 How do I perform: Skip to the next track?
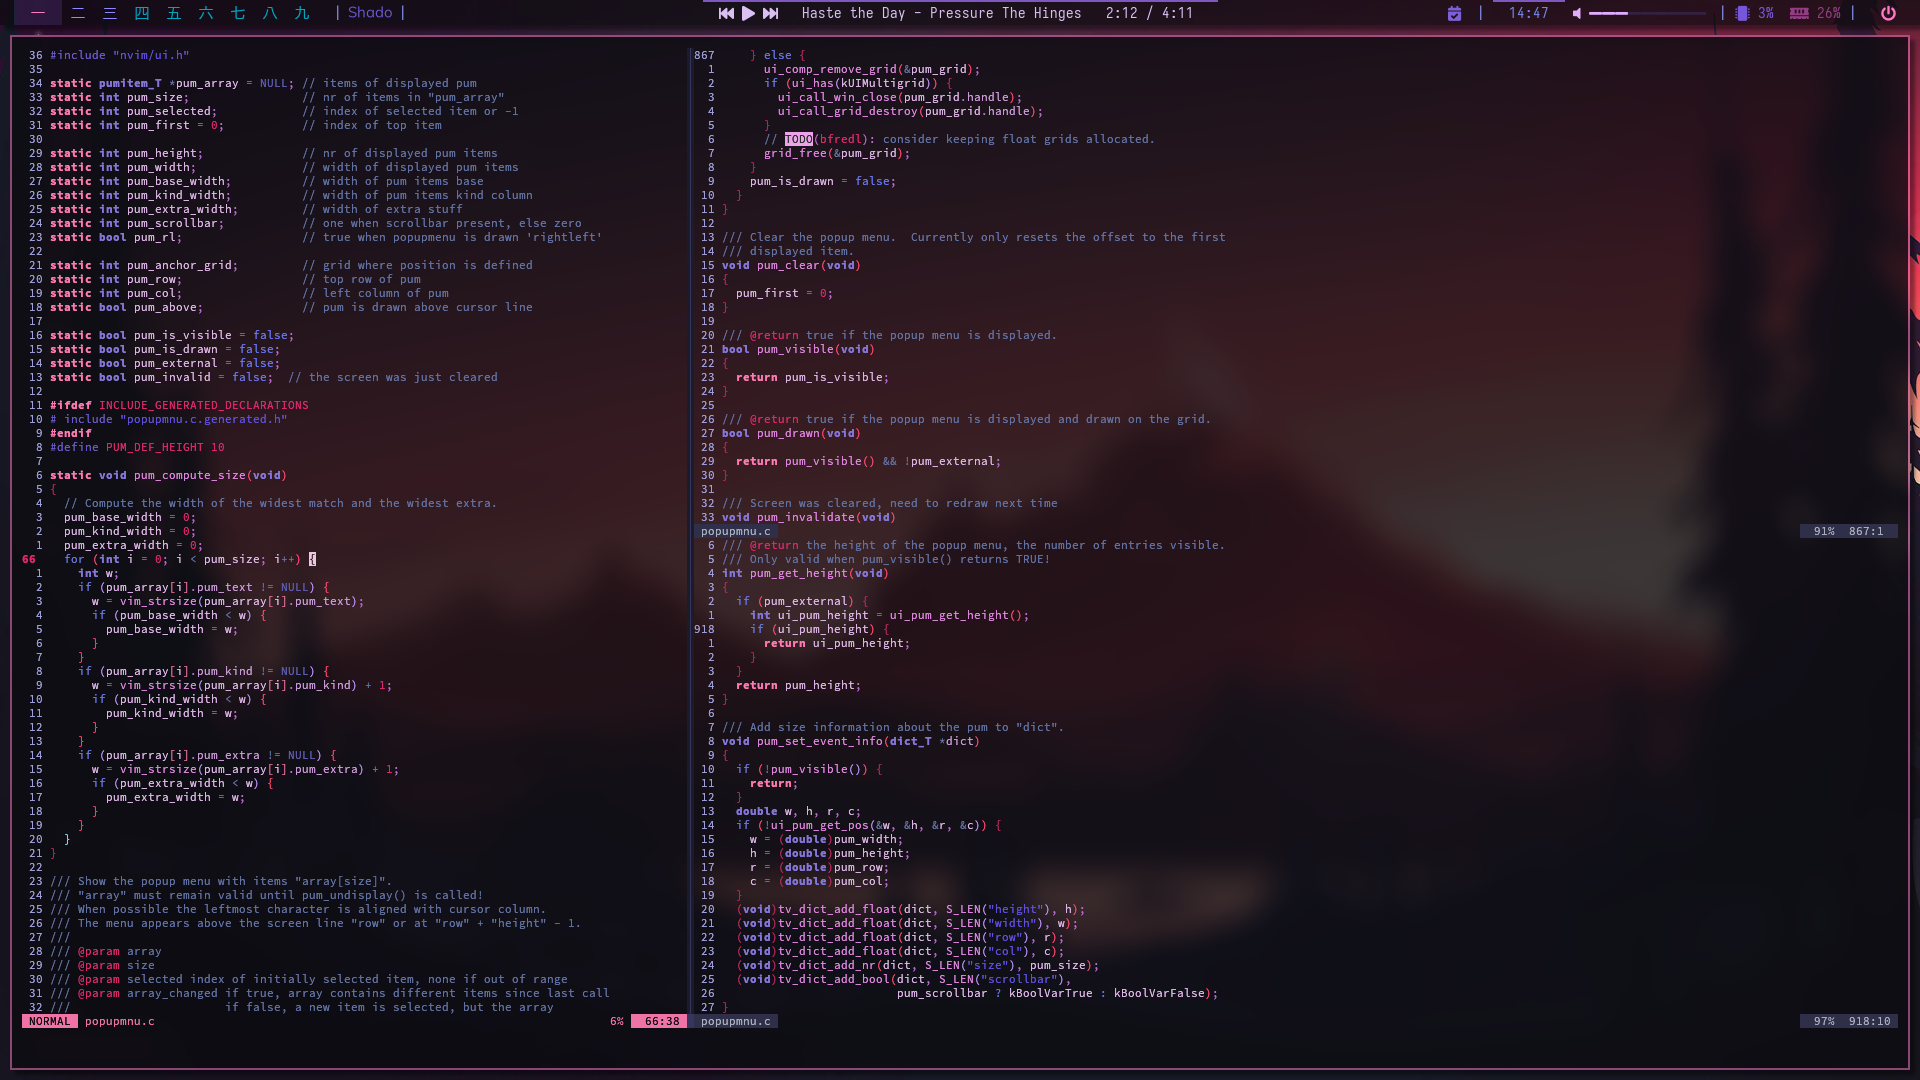pyautogui.click(x=770, y=13)
